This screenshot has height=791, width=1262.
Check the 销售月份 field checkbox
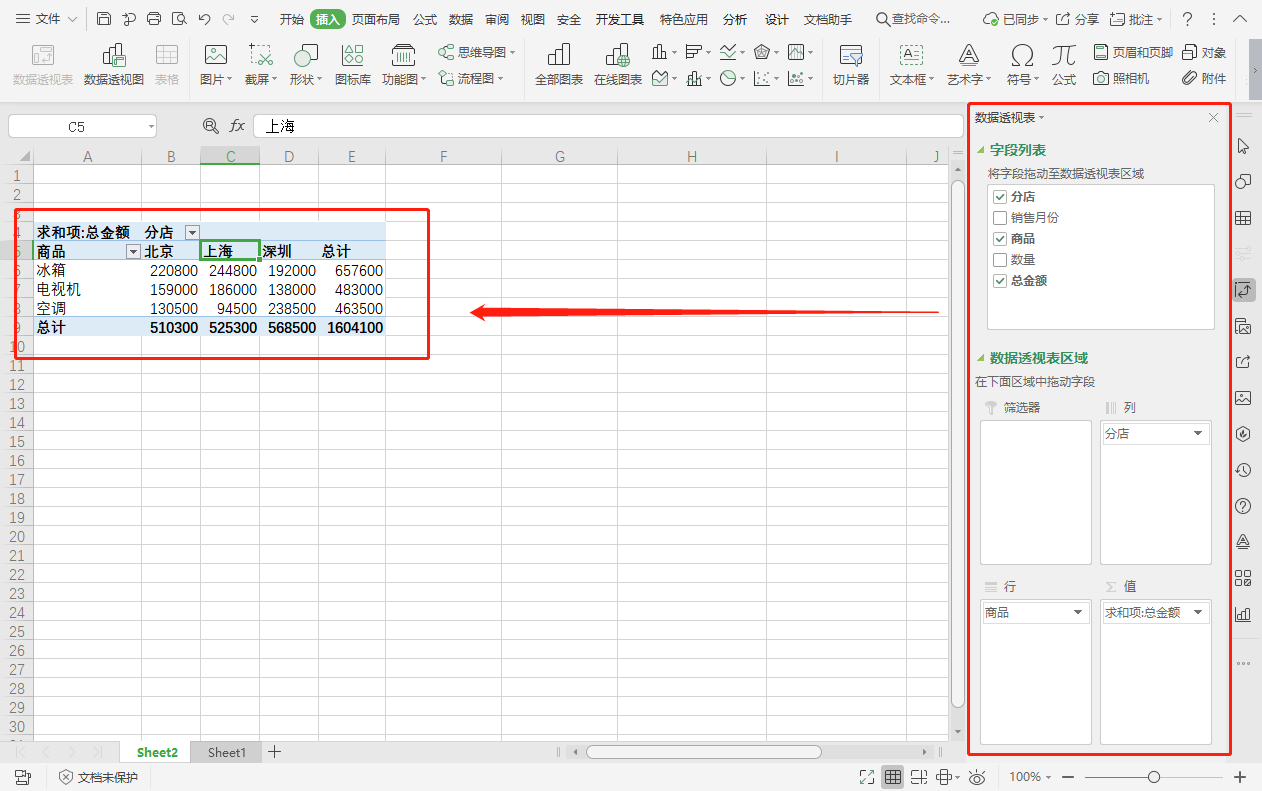coord(1000,218)
